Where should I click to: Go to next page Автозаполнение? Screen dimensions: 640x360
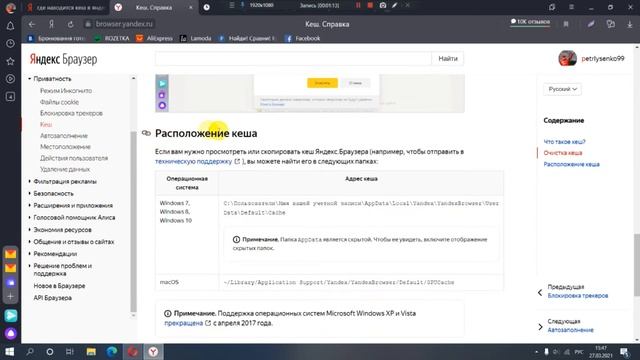point(571,330)
